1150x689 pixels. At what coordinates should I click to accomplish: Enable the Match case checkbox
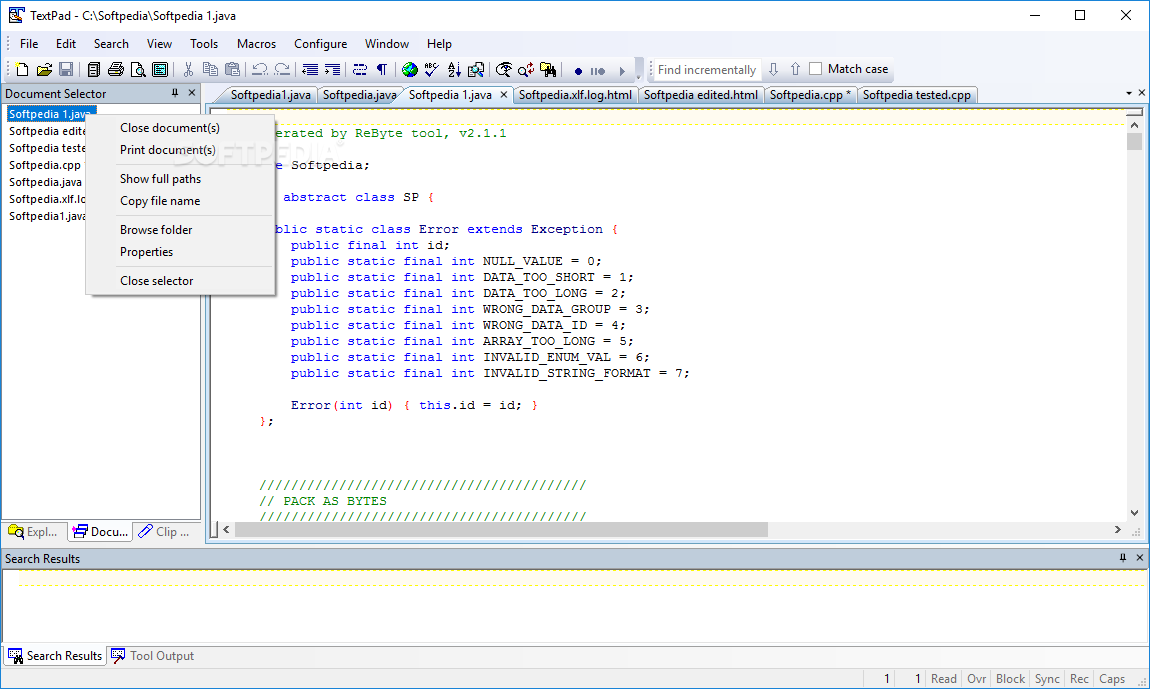click(x=816, y=69)
